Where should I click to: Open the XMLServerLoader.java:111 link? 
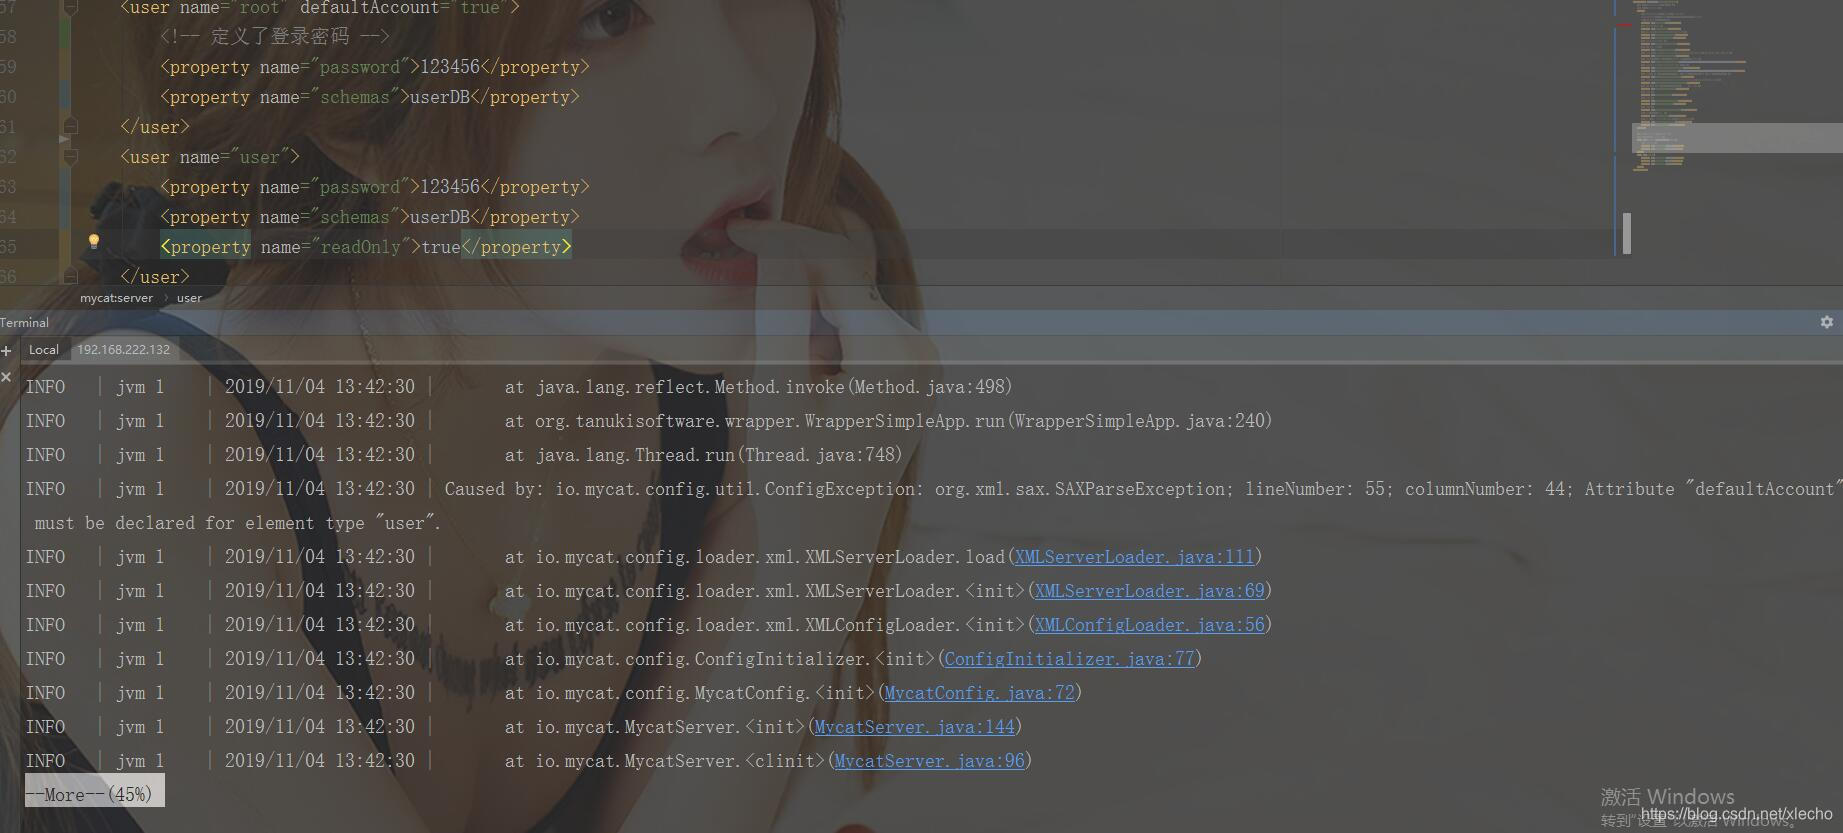1134,557
